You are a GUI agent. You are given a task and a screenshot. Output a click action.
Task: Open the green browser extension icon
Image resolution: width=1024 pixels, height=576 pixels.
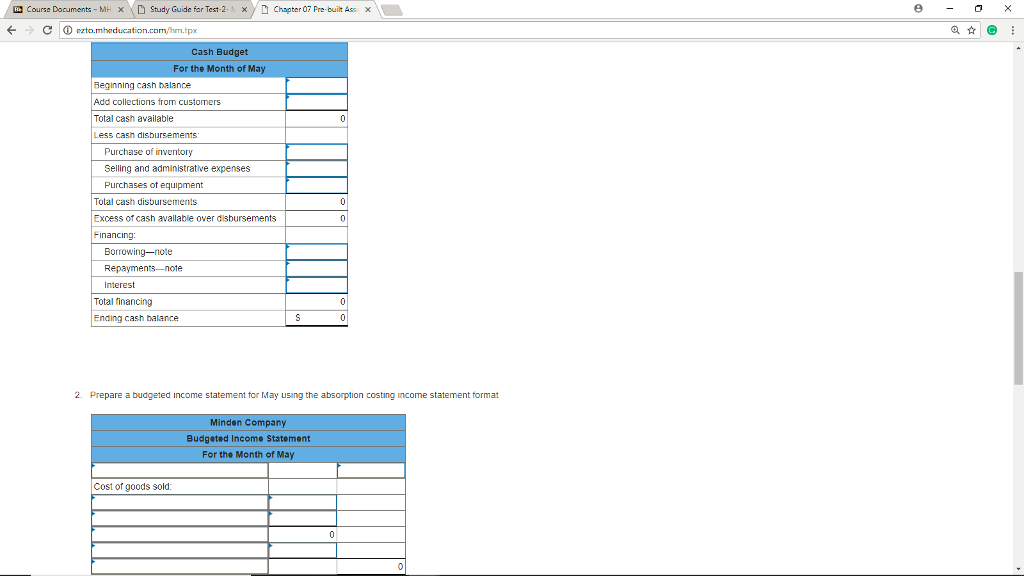[x=991, y=30]
